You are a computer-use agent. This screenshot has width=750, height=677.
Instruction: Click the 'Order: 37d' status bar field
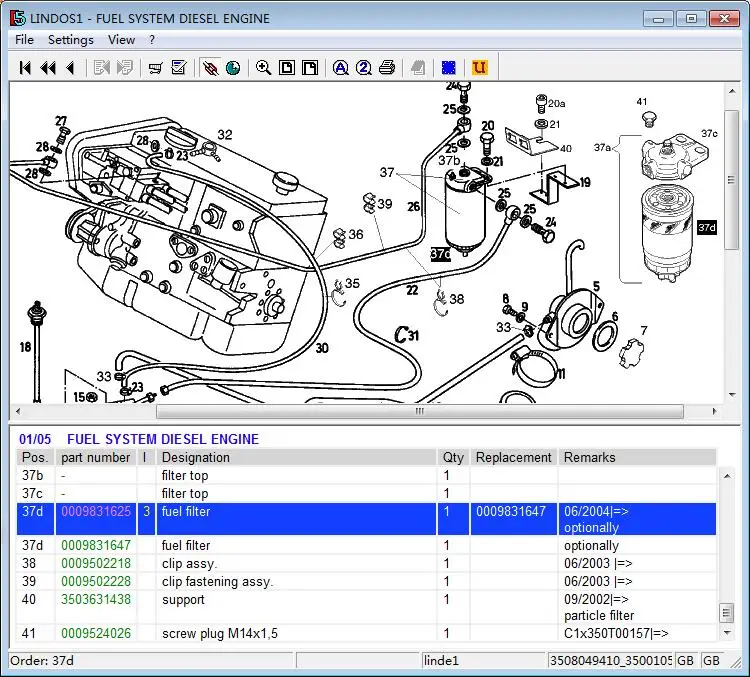coord(151,661)
